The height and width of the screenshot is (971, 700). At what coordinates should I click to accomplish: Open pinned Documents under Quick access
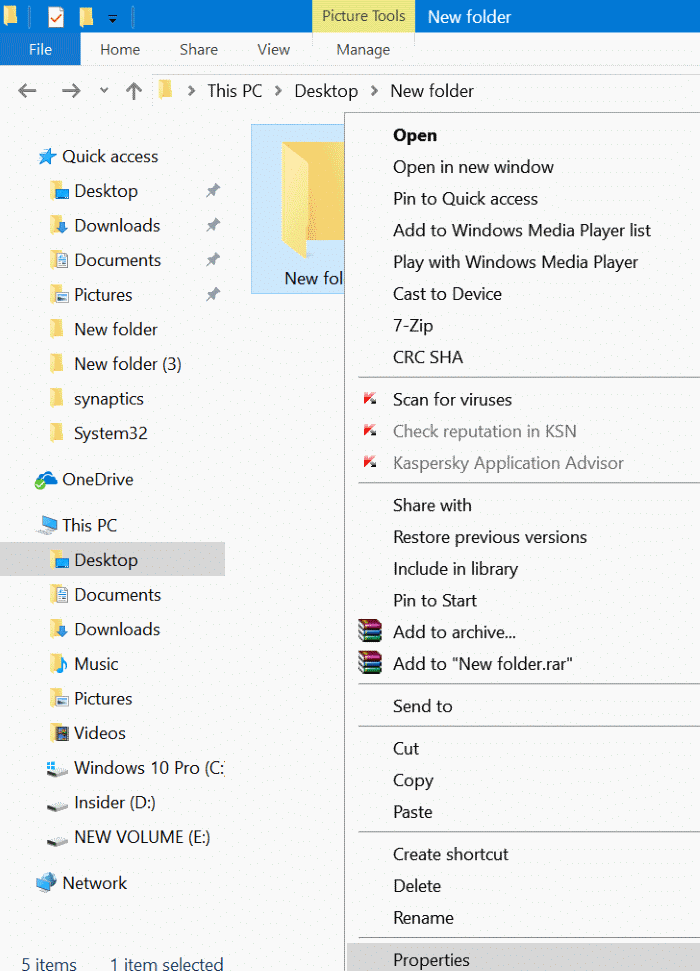tap(118, 260)
